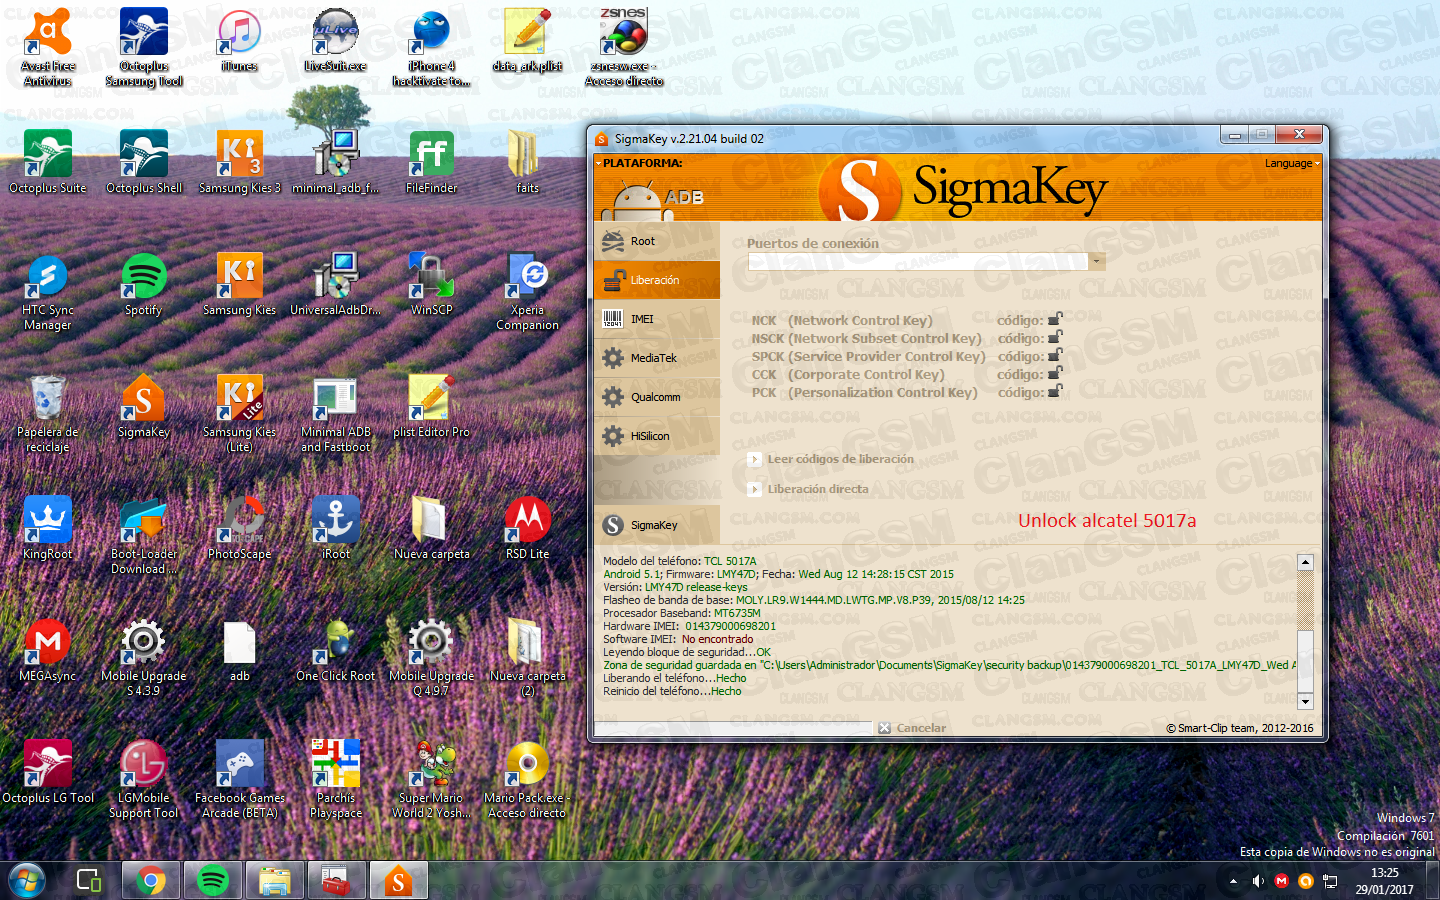The height and width of the screenshot is (900, 1440).
Task: Select Xperia Companion desktop icon
Action: tap(528, 291)
